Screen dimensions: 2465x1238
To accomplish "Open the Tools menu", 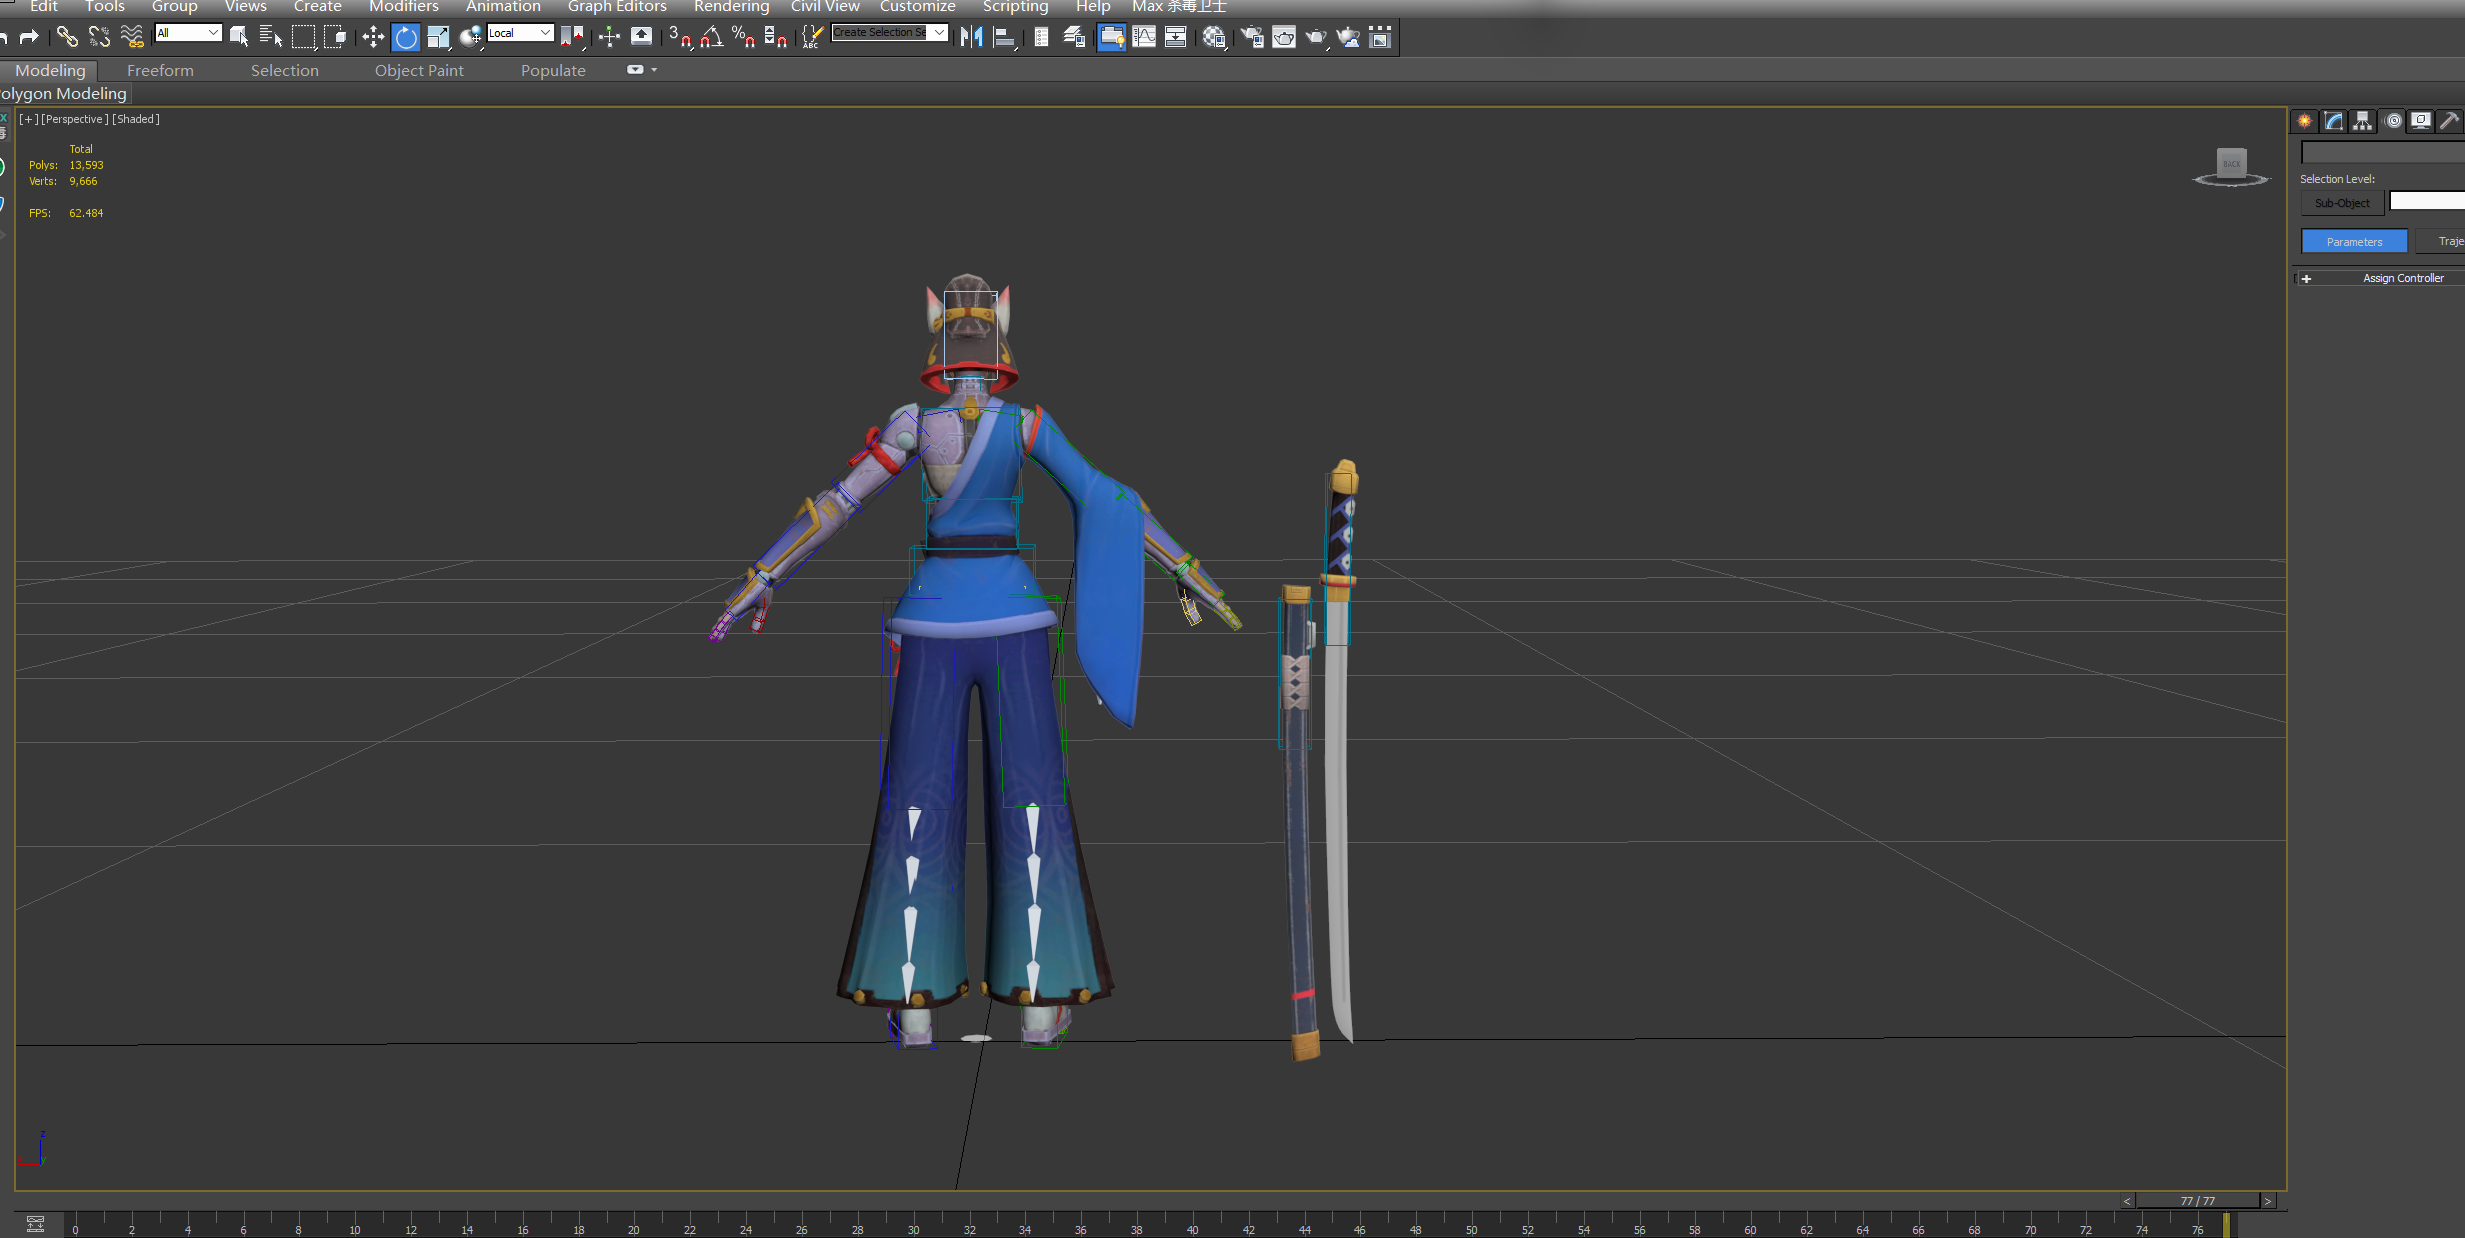I will coord(105,7).
